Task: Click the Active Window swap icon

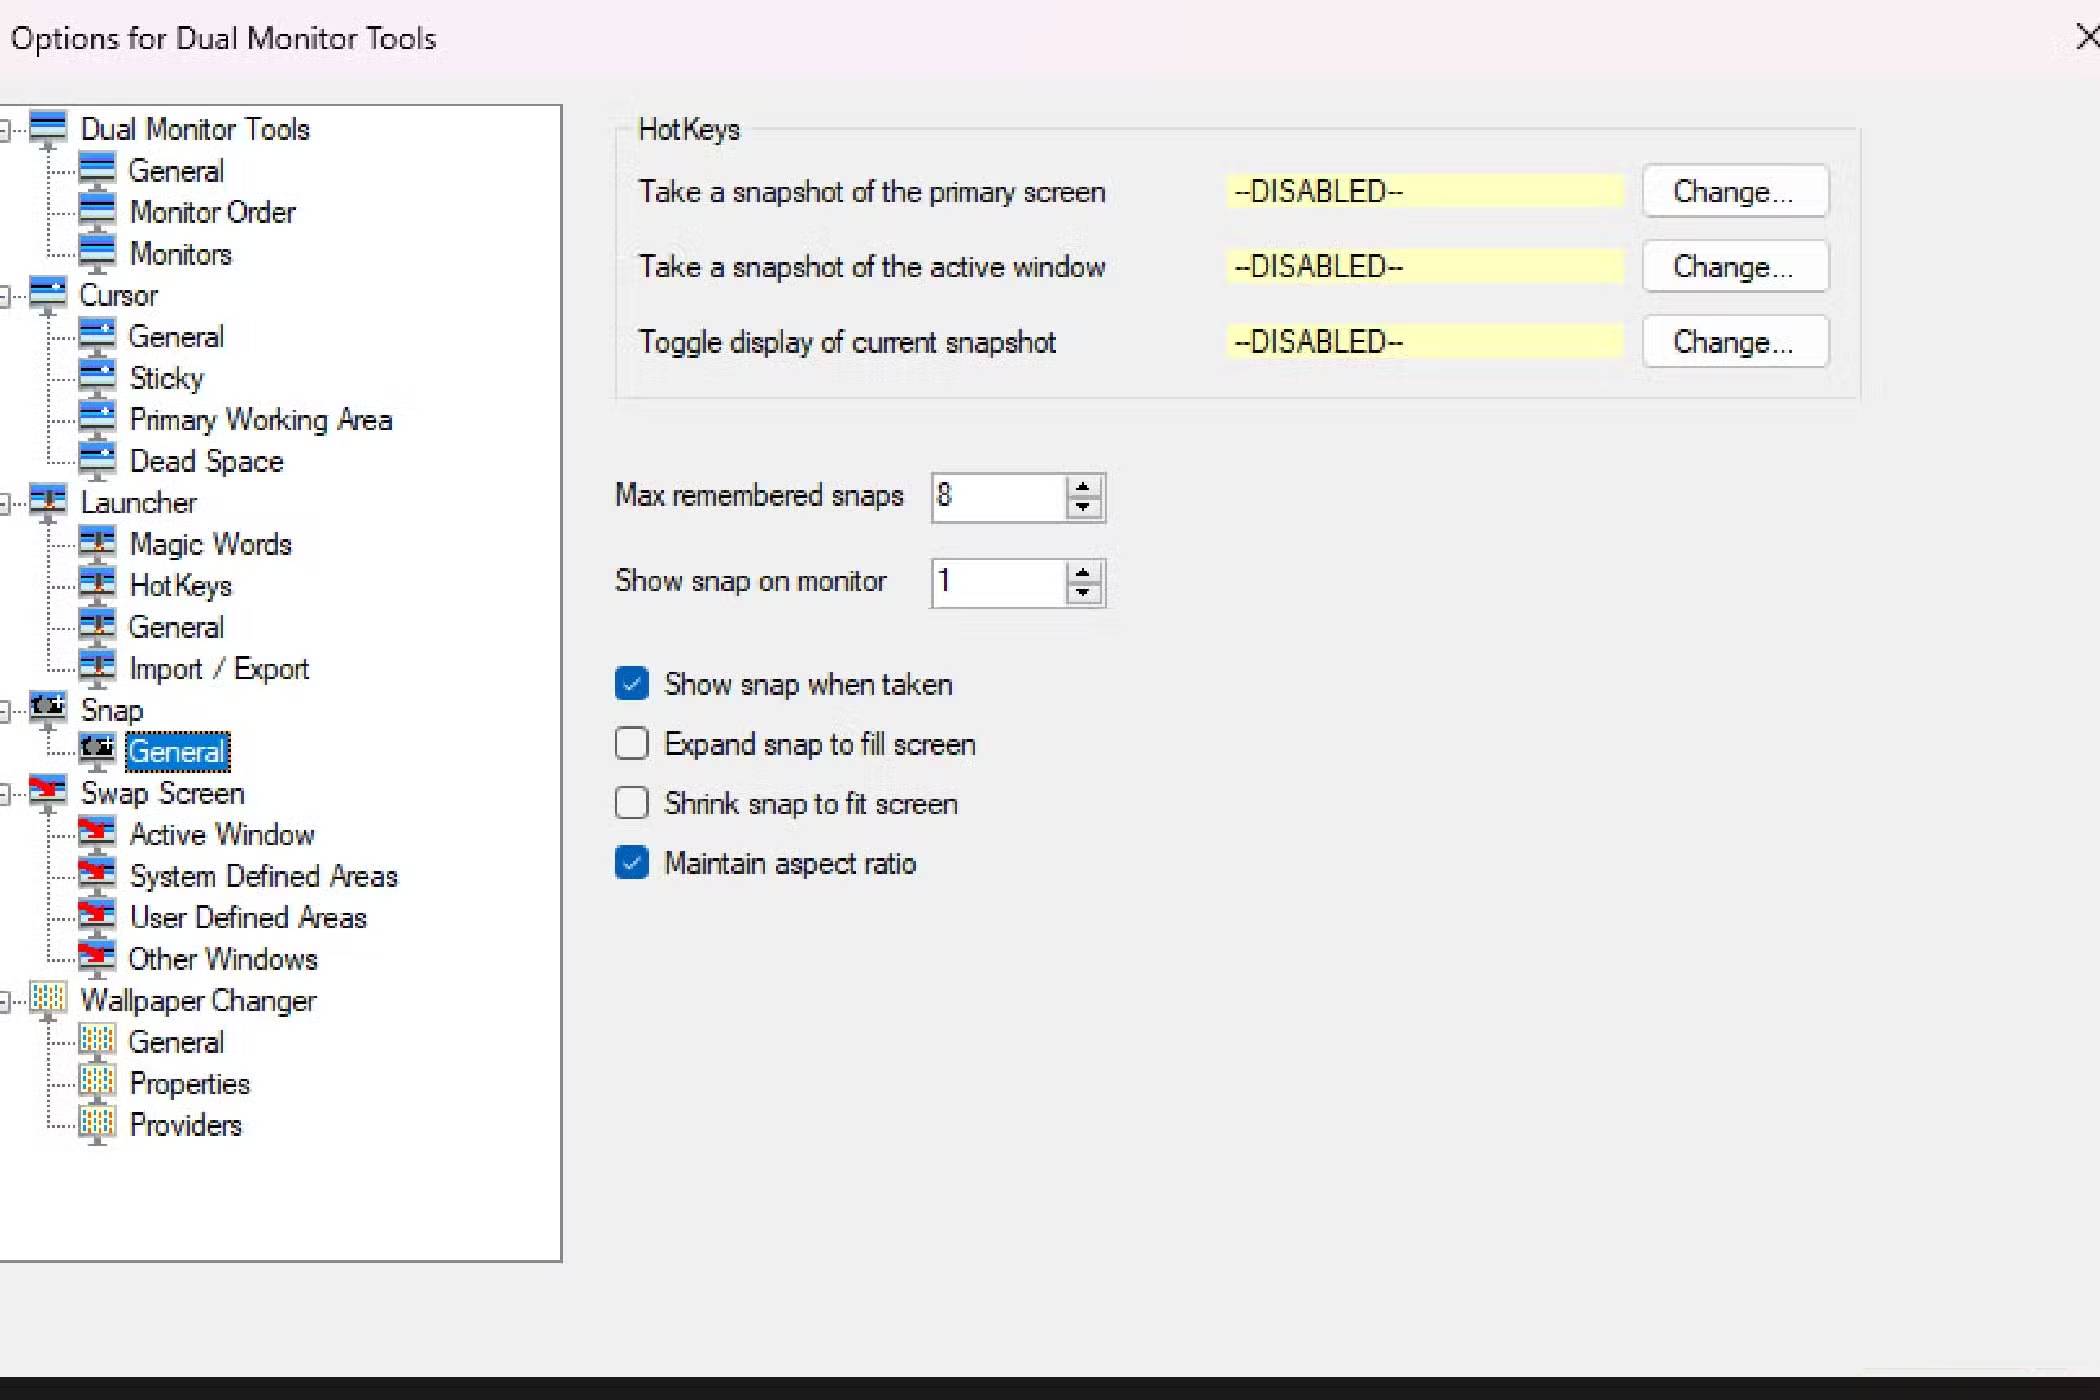Action: (97, 833)
